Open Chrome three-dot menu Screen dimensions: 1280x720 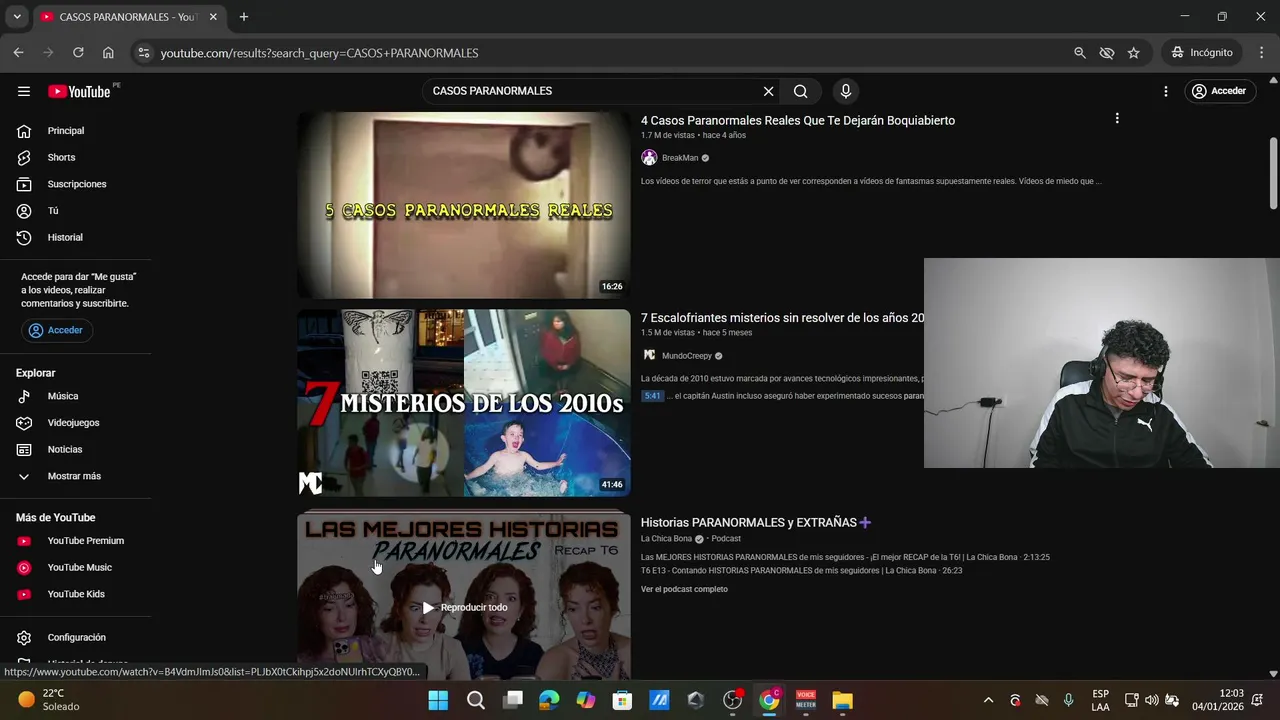pos(1261,53)
